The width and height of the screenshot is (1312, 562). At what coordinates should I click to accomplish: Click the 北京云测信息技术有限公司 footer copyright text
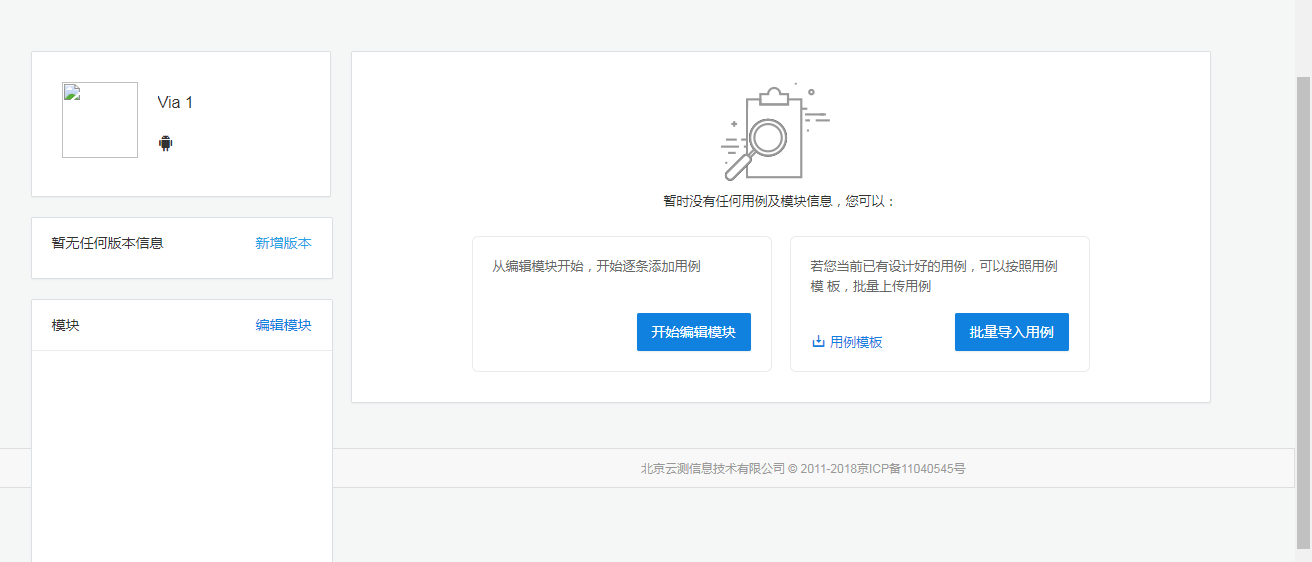click(803, 468)
